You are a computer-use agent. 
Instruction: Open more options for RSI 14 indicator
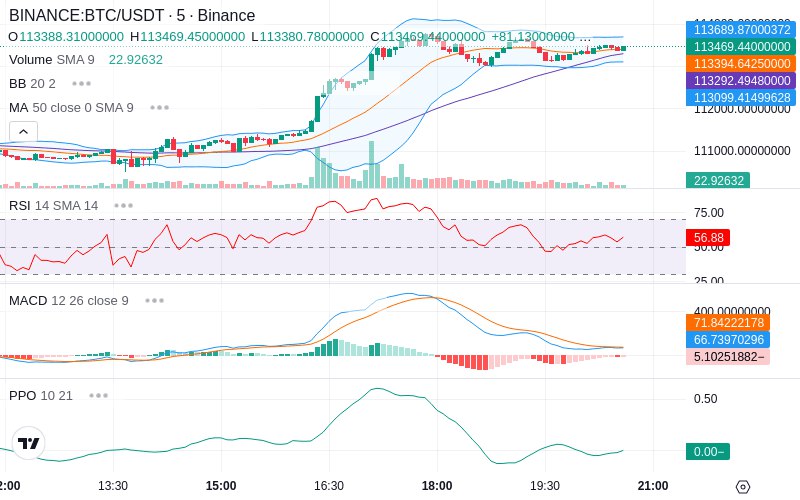click(x=123, y=206)
